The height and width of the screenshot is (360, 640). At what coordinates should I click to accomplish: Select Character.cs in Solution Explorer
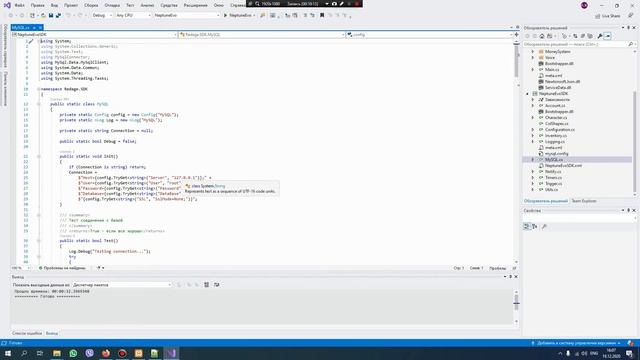pos(556,118)
